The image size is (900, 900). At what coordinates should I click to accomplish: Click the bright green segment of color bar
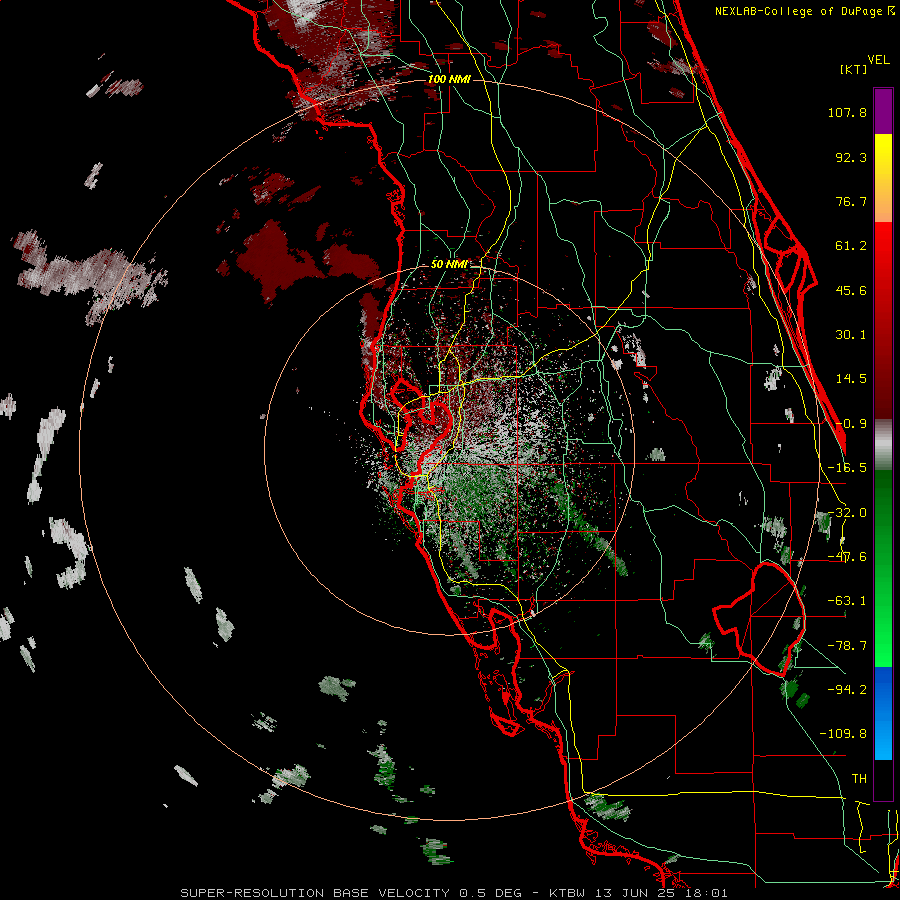[x=883, y=568]
